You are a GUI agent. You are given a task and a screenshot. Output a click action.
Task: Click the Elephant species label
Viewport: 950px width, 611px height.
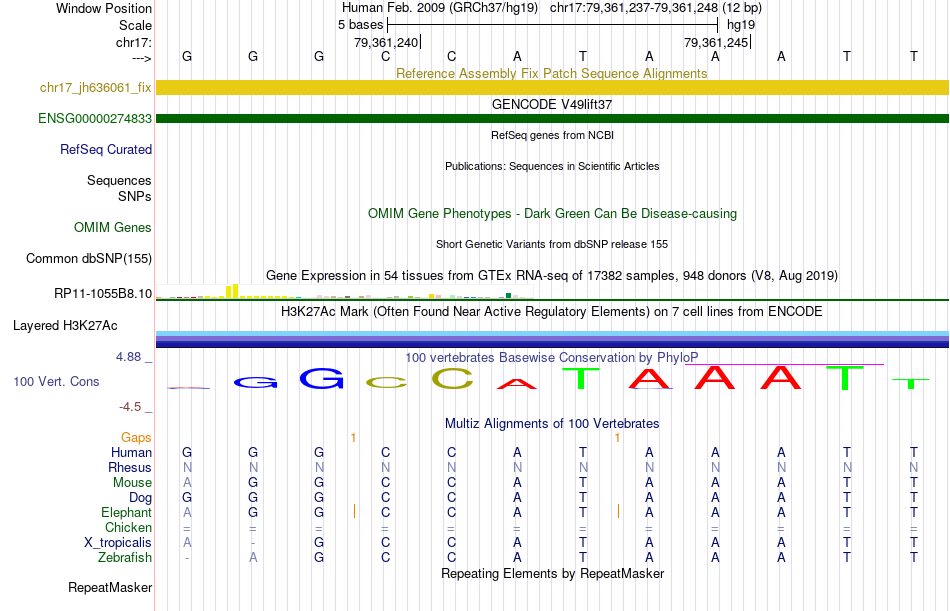click(126, 513)
